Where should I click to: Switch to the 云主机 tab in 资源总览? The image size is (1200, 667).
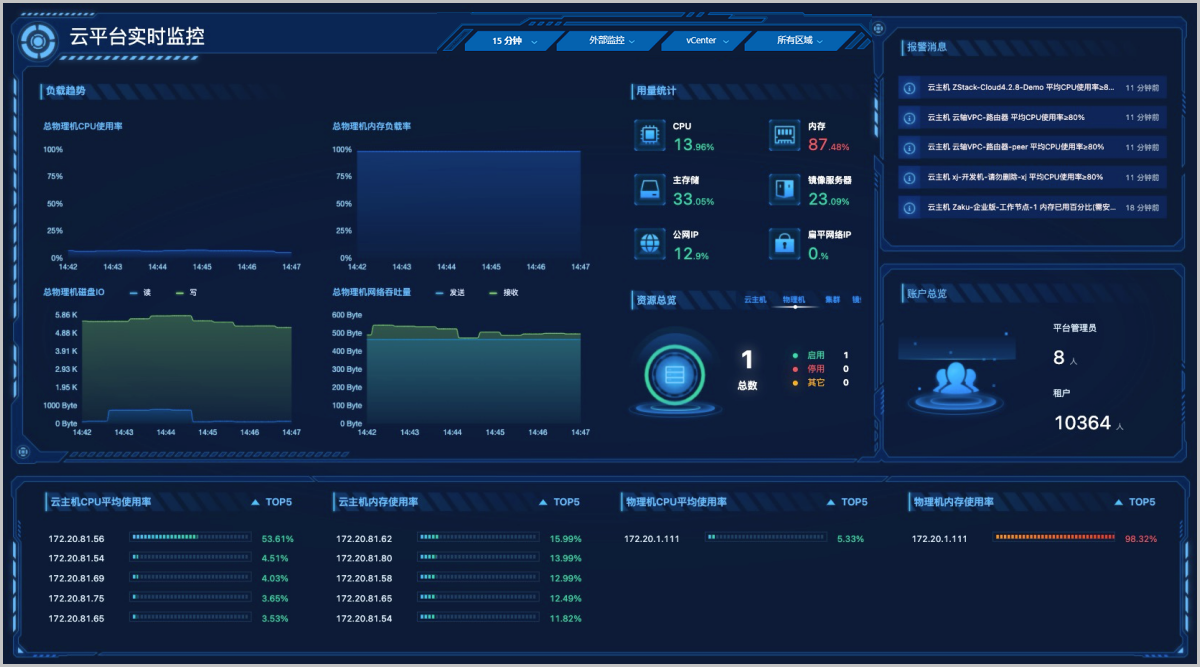pos(755,300)
